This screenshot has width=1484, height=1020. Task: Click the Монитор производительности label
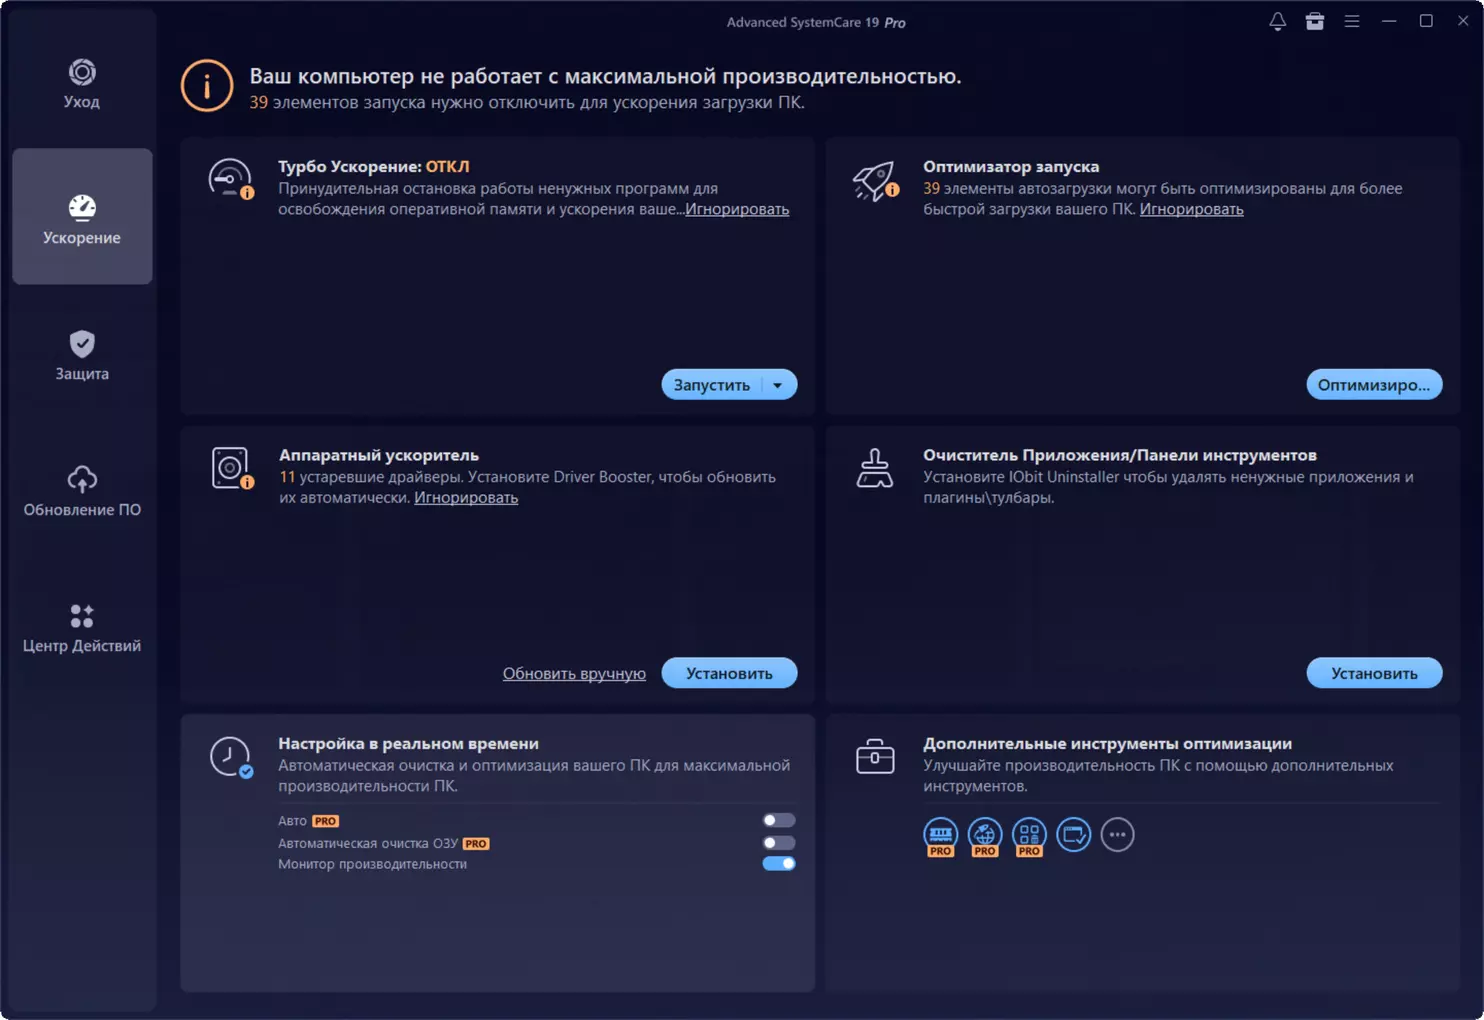(x=372, y=864)
